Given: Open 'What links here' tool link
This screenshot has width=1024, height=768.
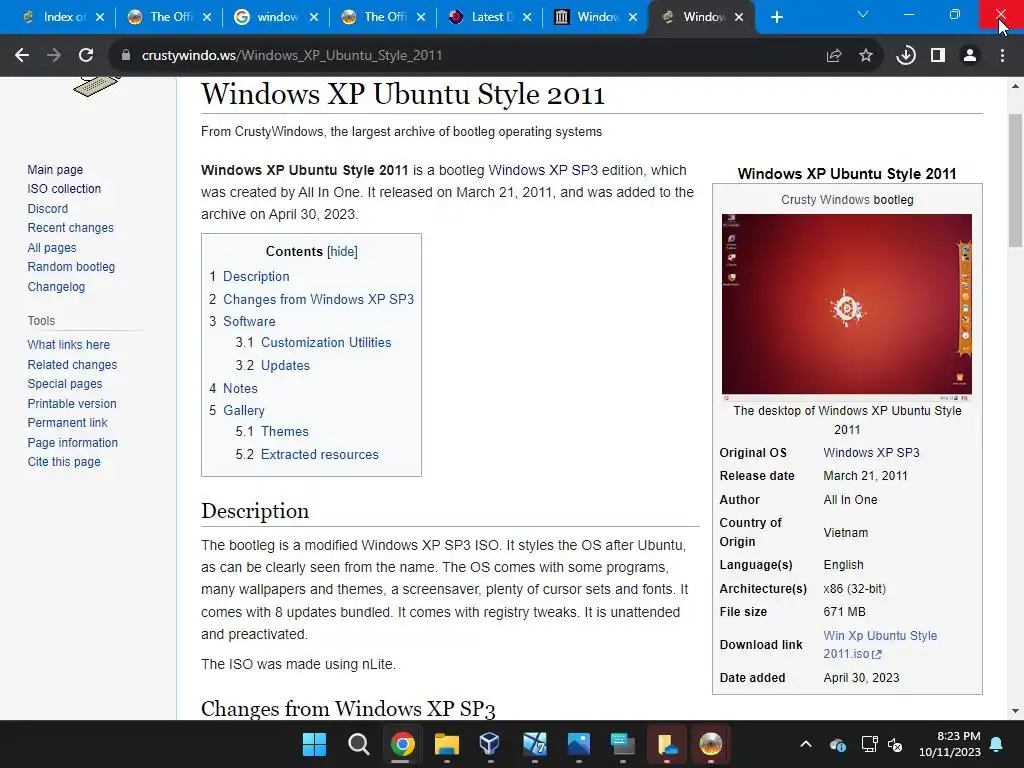Looking at the screenshot, I should pos(69,345).
